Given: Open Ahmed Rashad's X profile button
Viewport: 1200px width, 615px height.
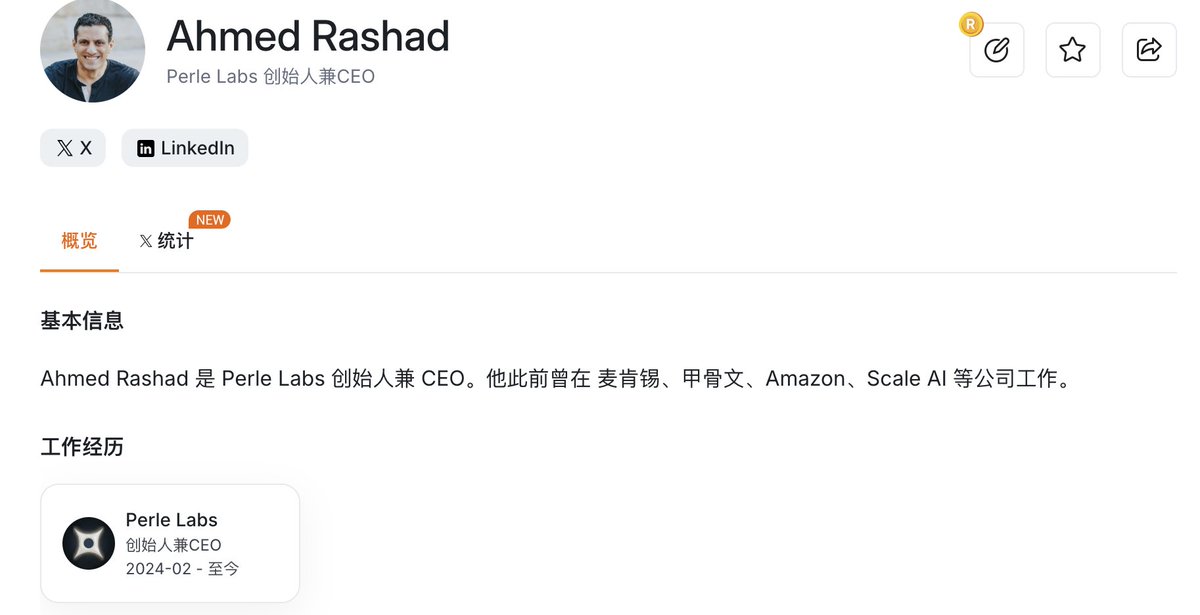Looking at the screenshot, I should (73, 148).
